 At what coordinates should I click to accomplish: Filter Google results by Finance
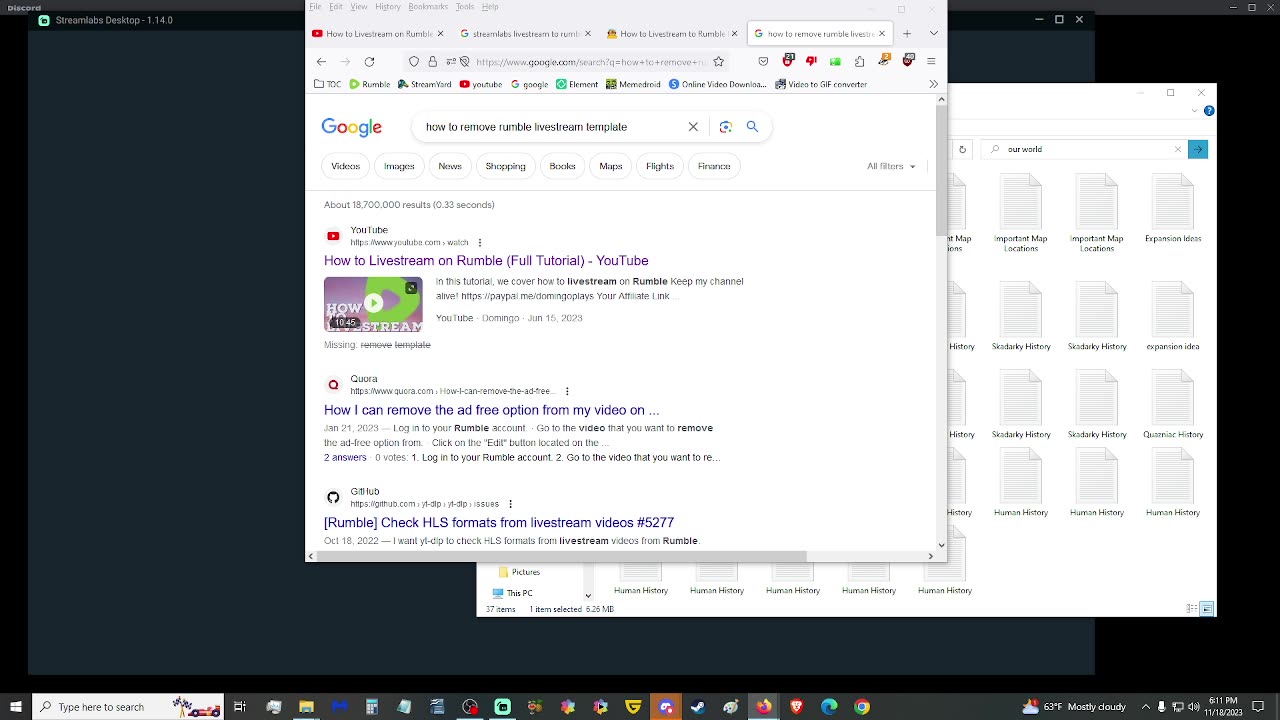pos(714,166)
